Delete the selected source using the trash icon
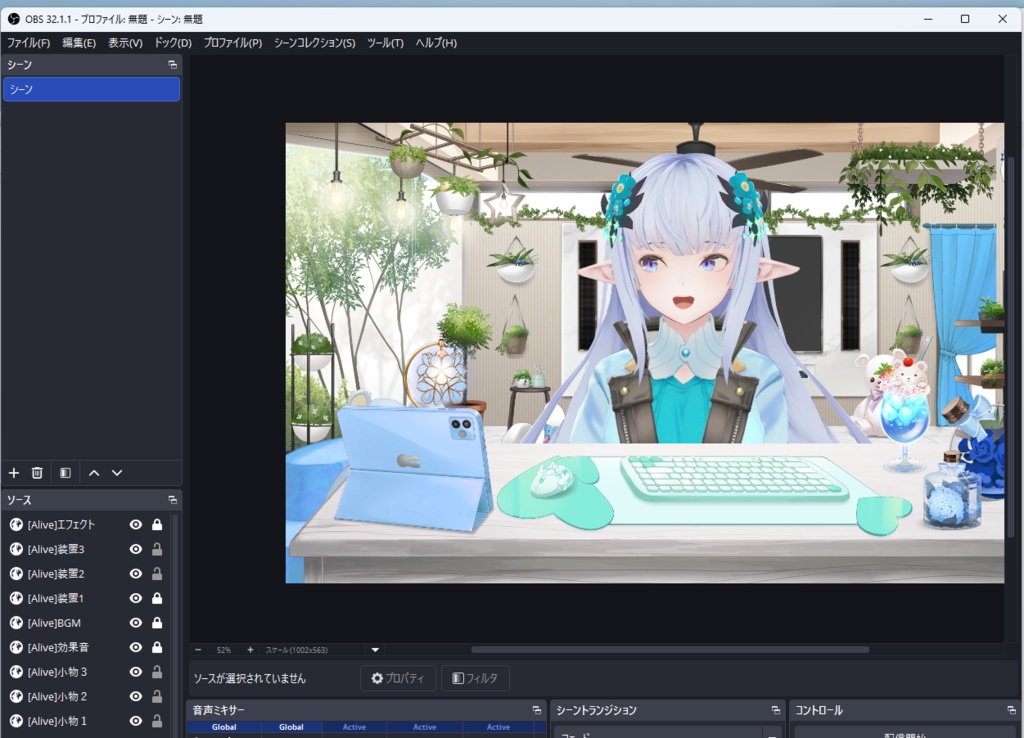This screenshot has width=1024, height=738. (36, 472)
